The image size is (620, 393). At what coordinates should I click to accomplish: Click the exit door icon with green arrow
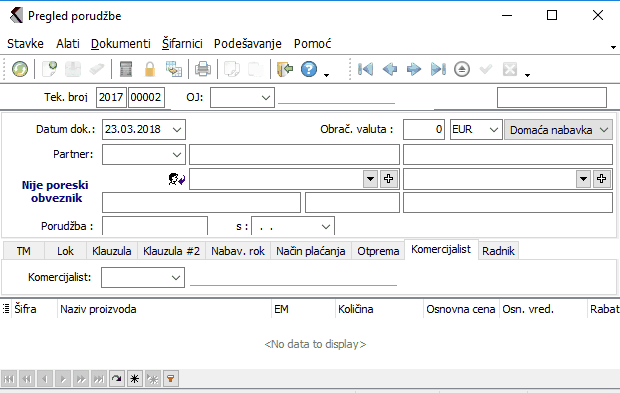click(x=285, y=69)
